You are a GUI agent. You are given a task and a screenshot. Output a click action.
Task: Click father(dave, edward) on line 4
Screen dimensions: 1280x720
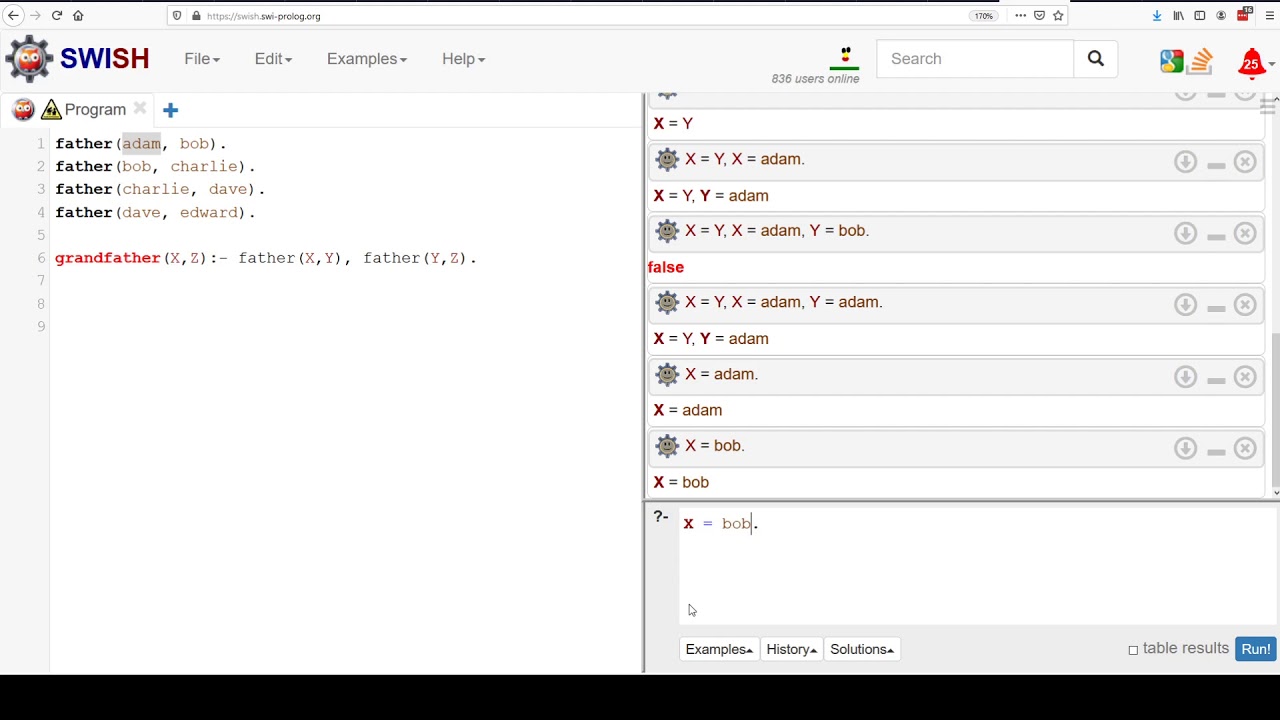[155, 212]
